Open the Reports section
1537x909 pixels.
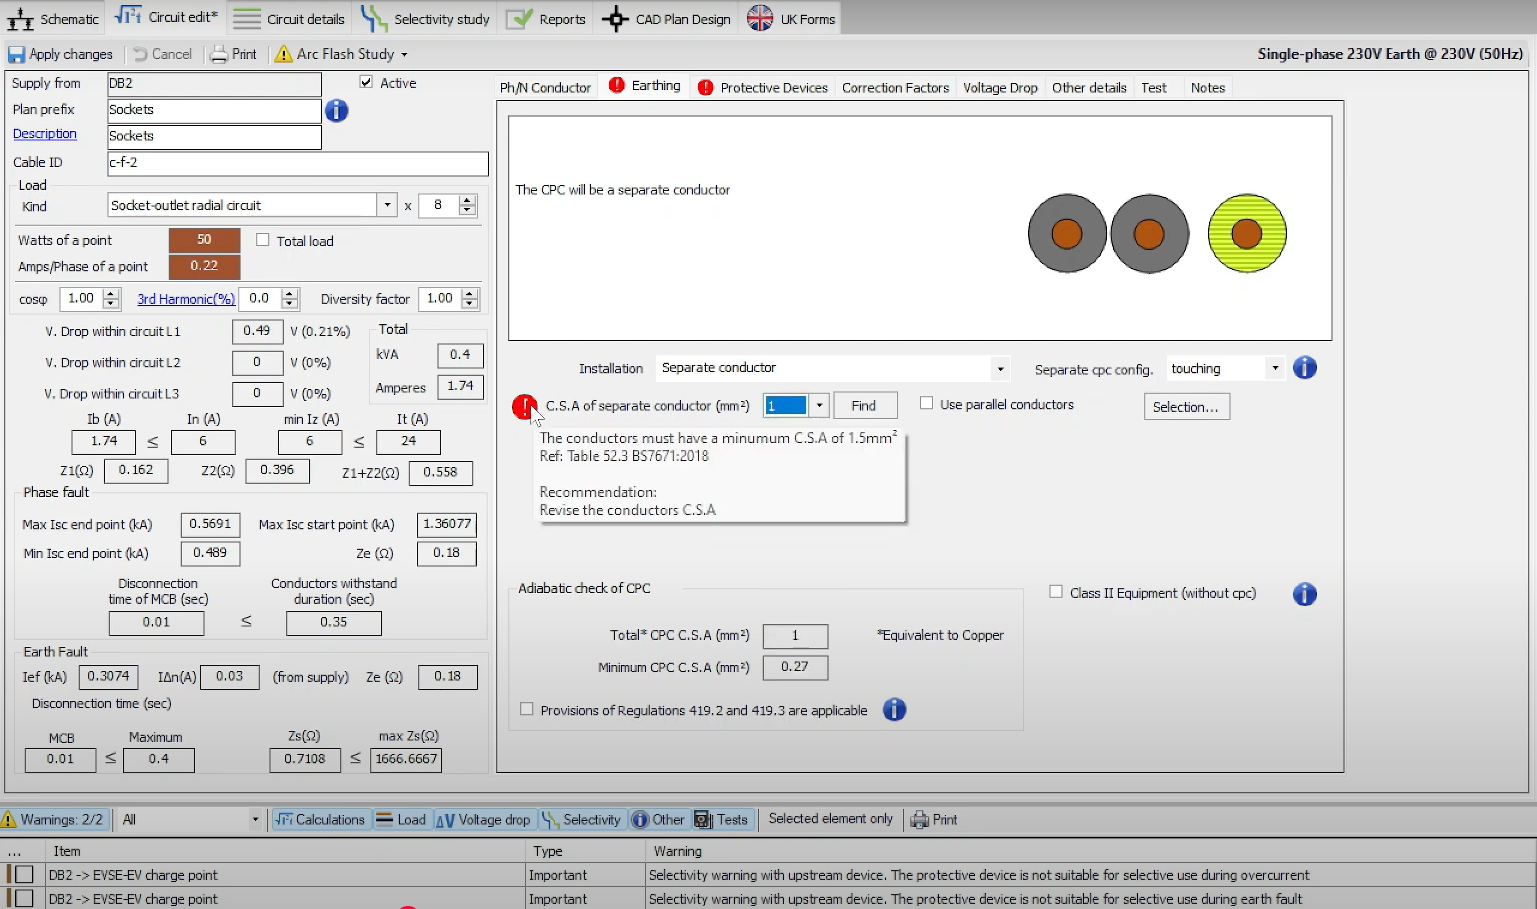tap(546, 18)
